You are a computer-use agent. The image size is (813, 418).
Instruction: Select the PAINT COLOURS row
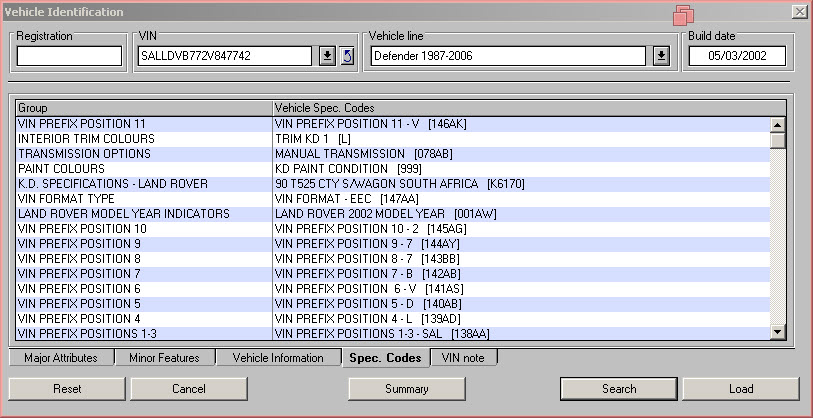pyautogui.click(x=393, y=169)
